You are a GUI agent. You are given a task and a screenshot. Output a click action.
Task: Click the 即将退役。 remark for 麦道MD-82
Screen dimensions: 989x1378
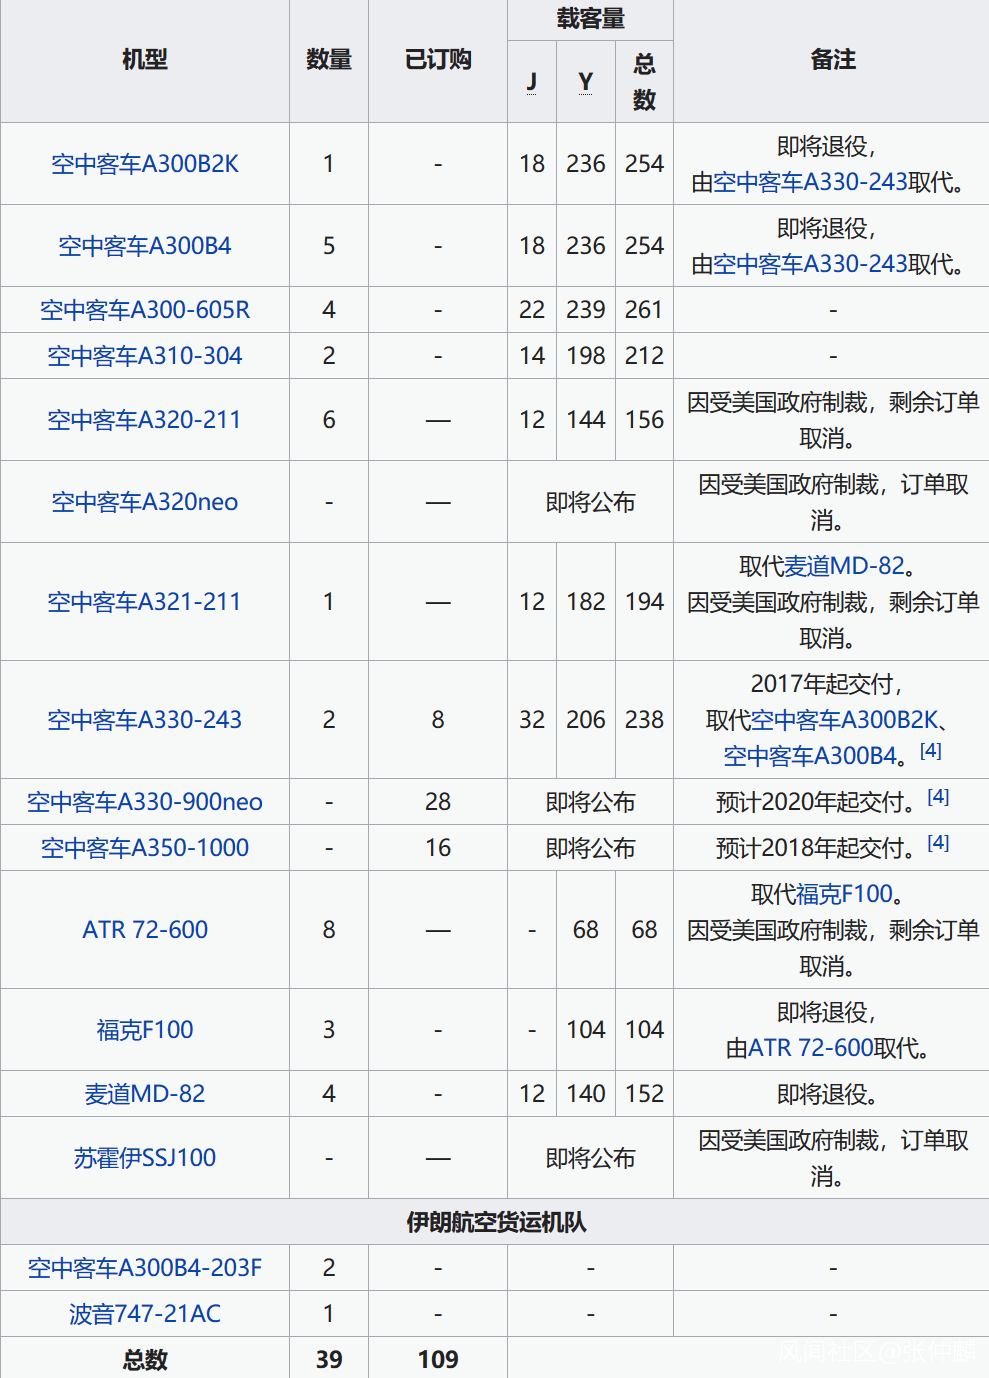pos(833,1094)
